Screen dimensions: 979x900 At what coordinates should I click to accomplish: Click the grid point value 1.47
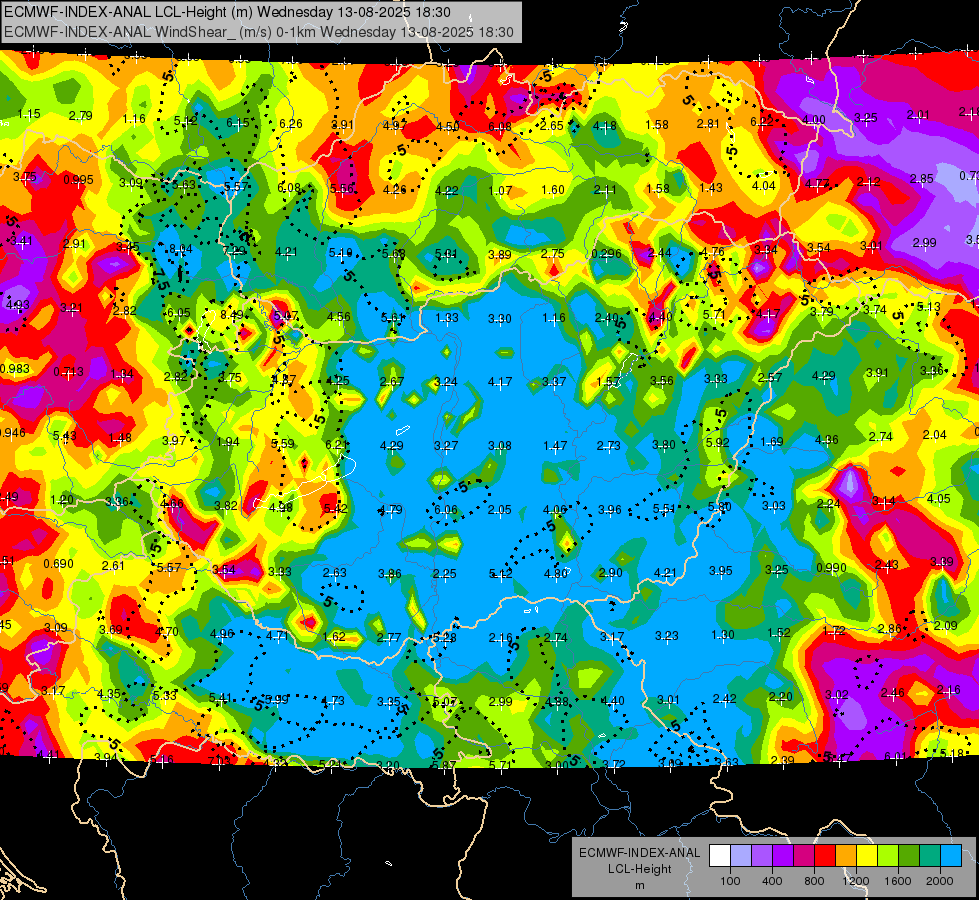pyautogui.click(x=555, y=446)
